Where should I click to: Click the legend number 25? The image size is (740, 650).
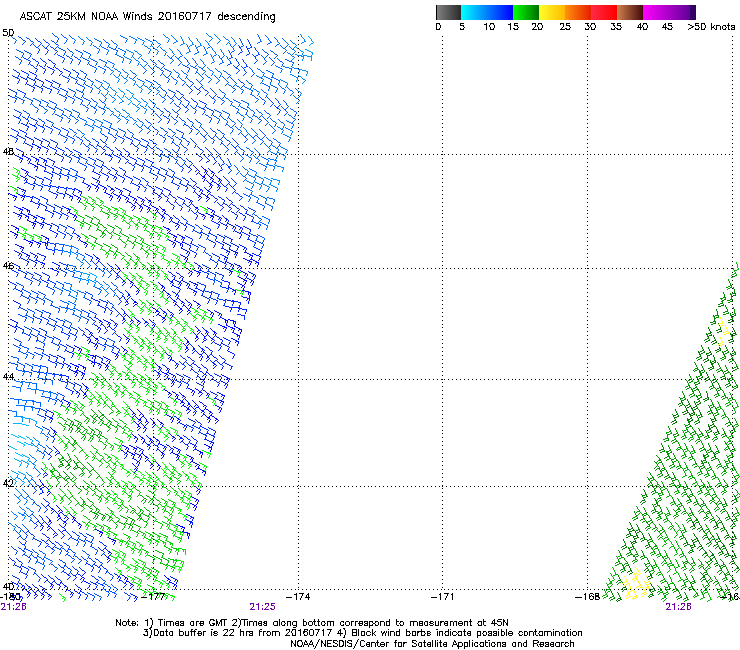point(565,26)
